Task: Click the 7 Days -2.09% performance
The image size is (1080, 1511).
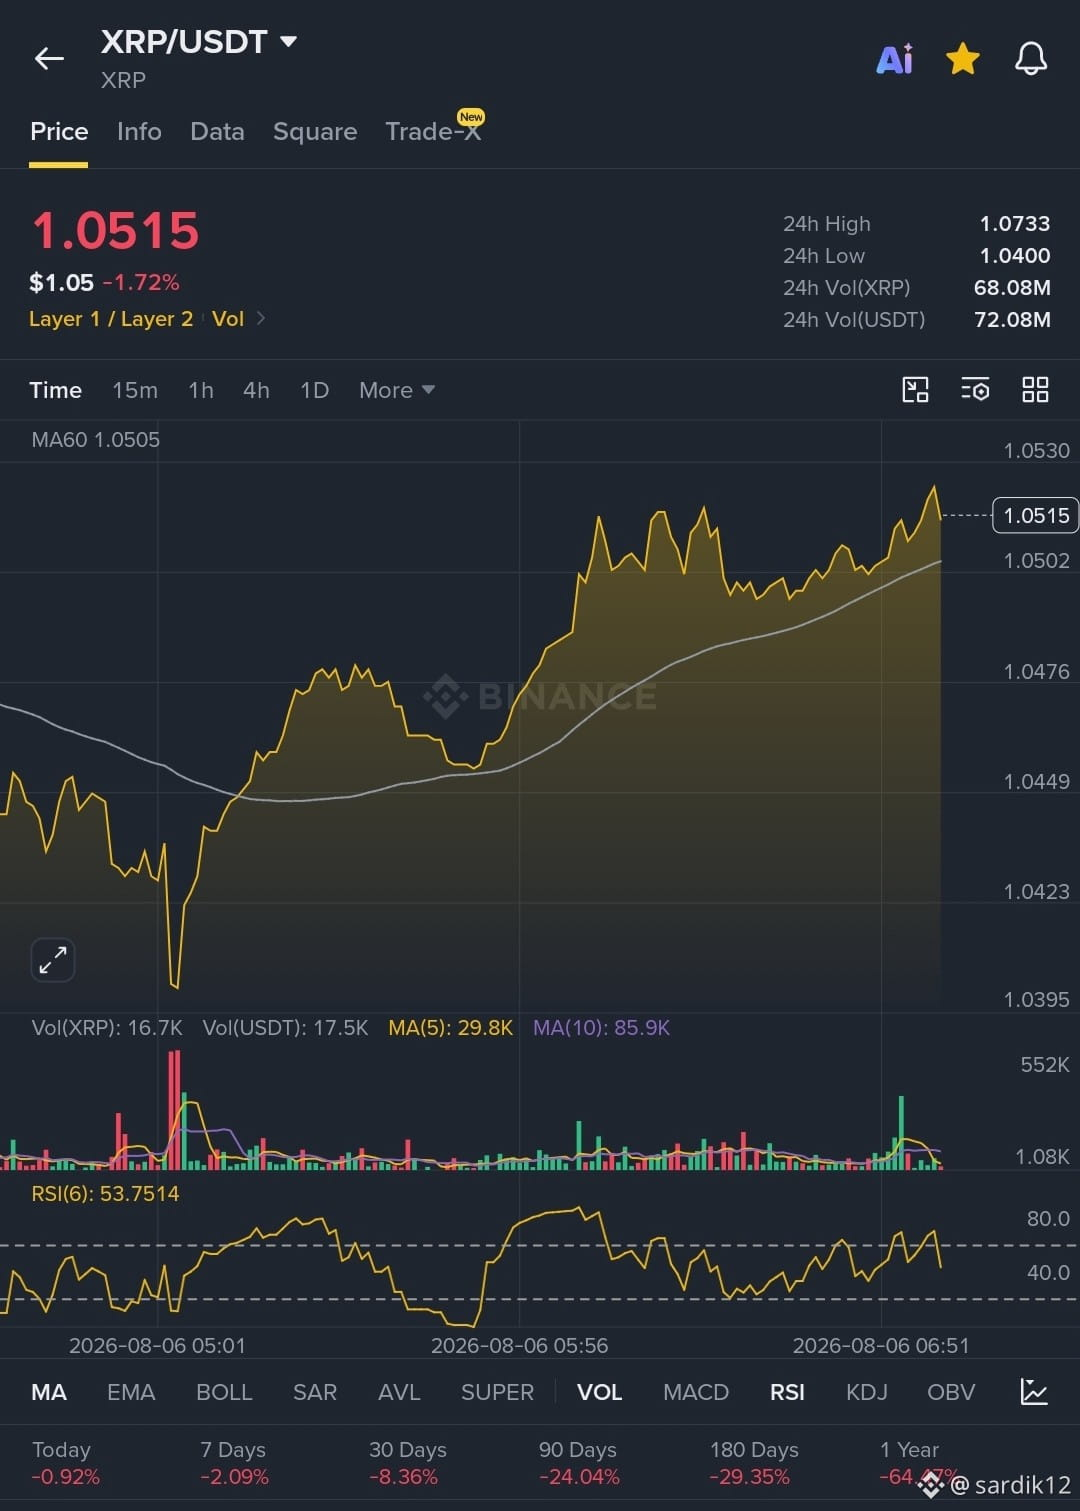Action: click(234, 1463)
